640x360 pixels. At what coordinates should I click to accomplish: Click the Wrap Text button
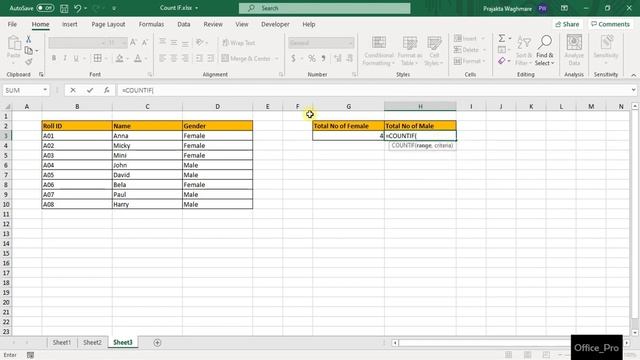[x=239, y=43]
